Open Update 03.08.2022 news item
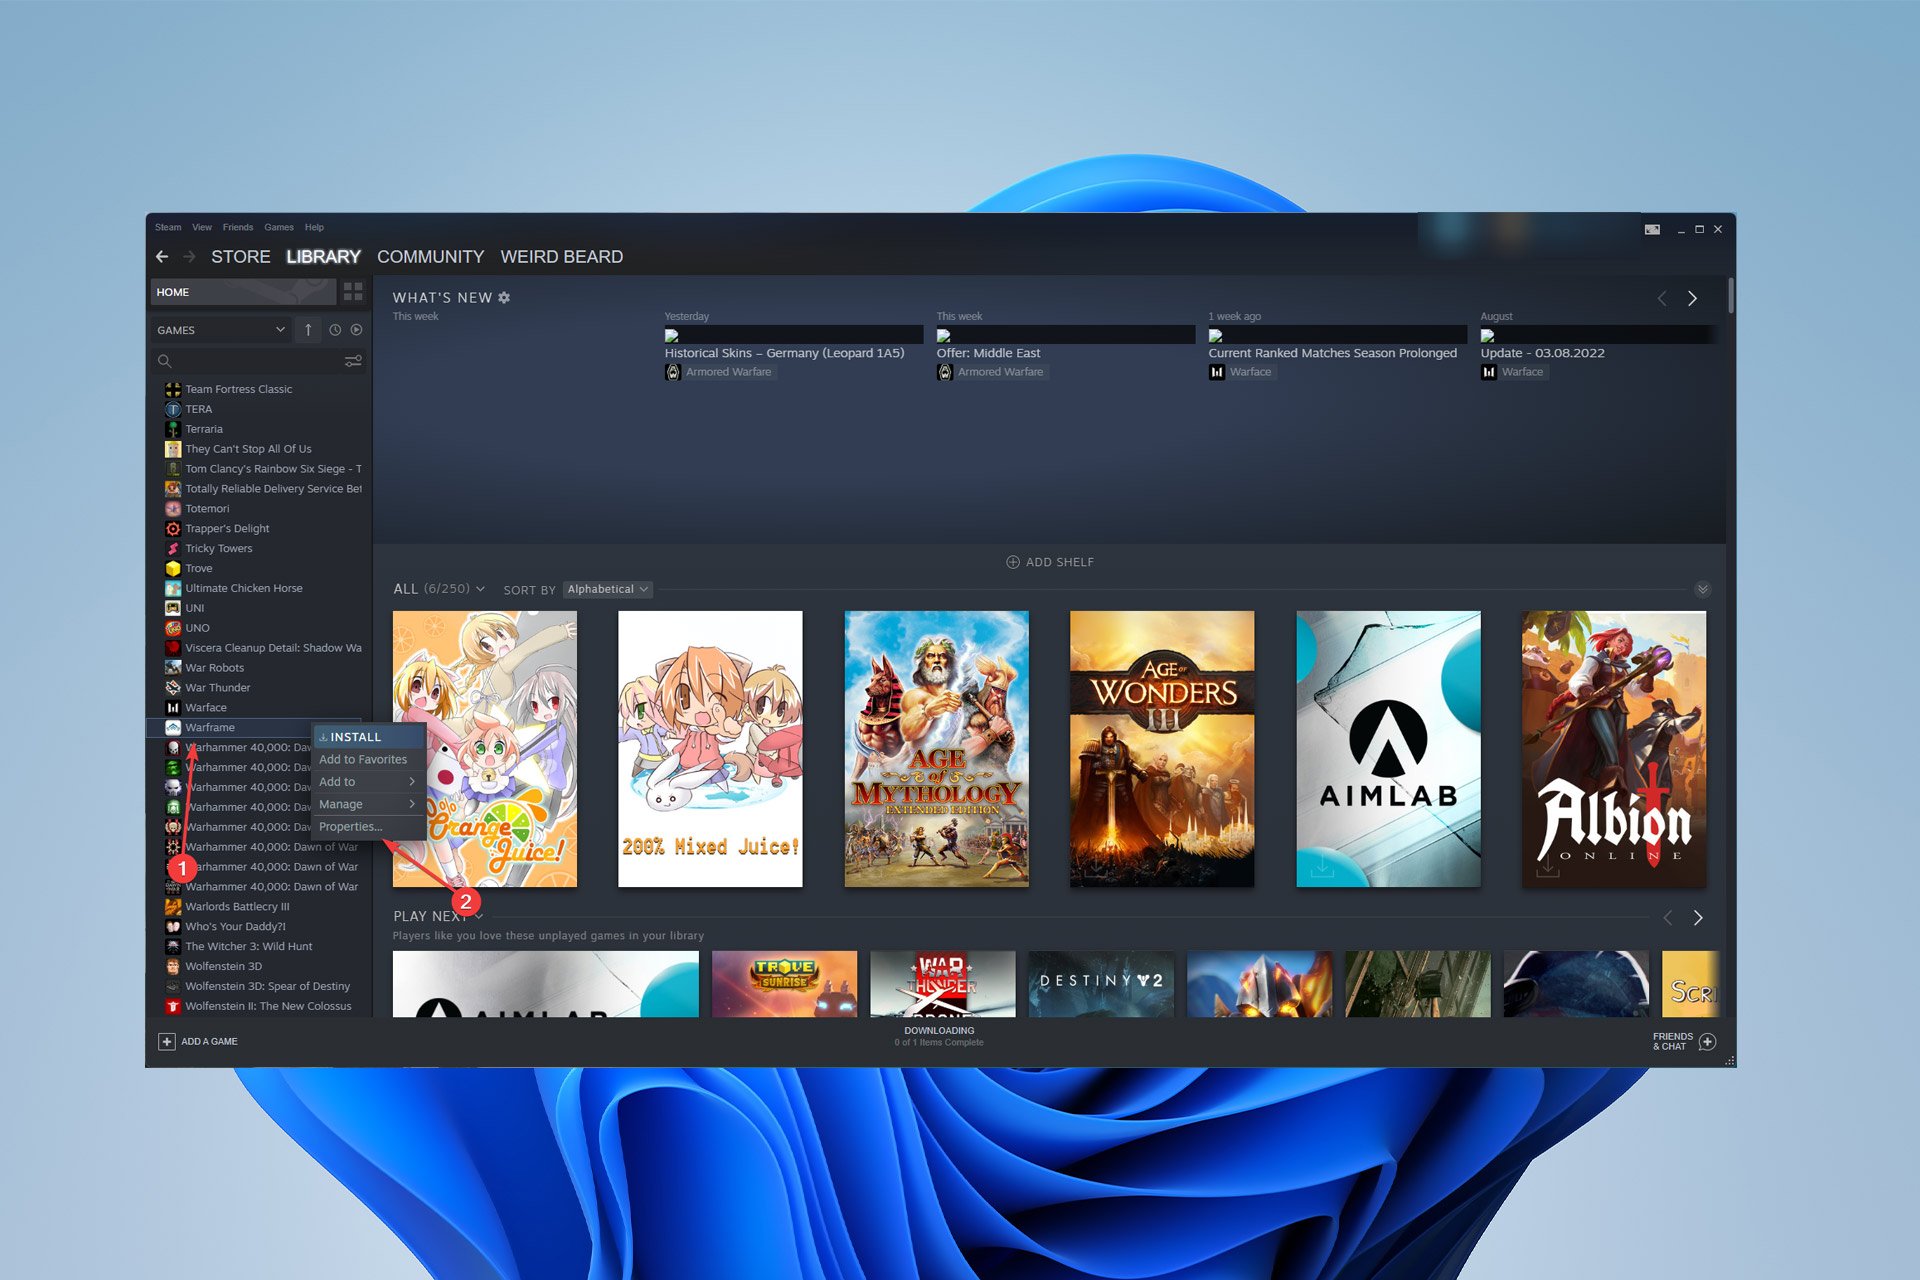The image size is (1920, 1280). (1543, 353)
